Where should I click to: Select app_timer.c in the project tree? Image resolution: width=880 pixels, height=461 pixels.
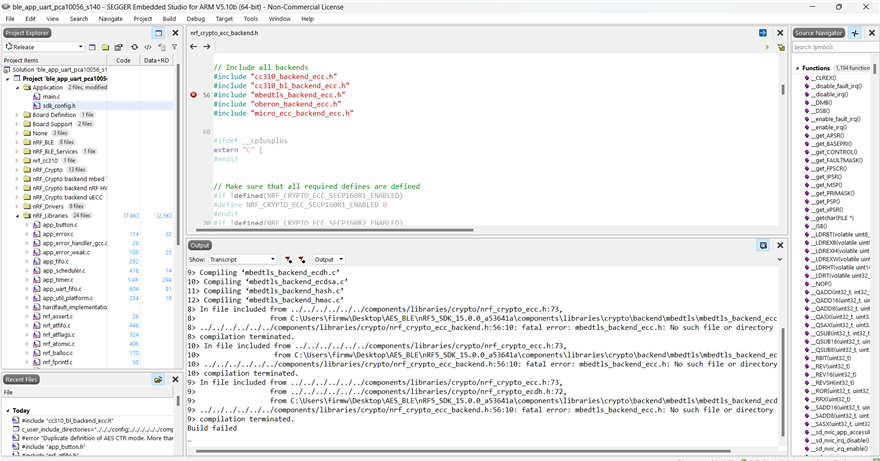point(58,280)
